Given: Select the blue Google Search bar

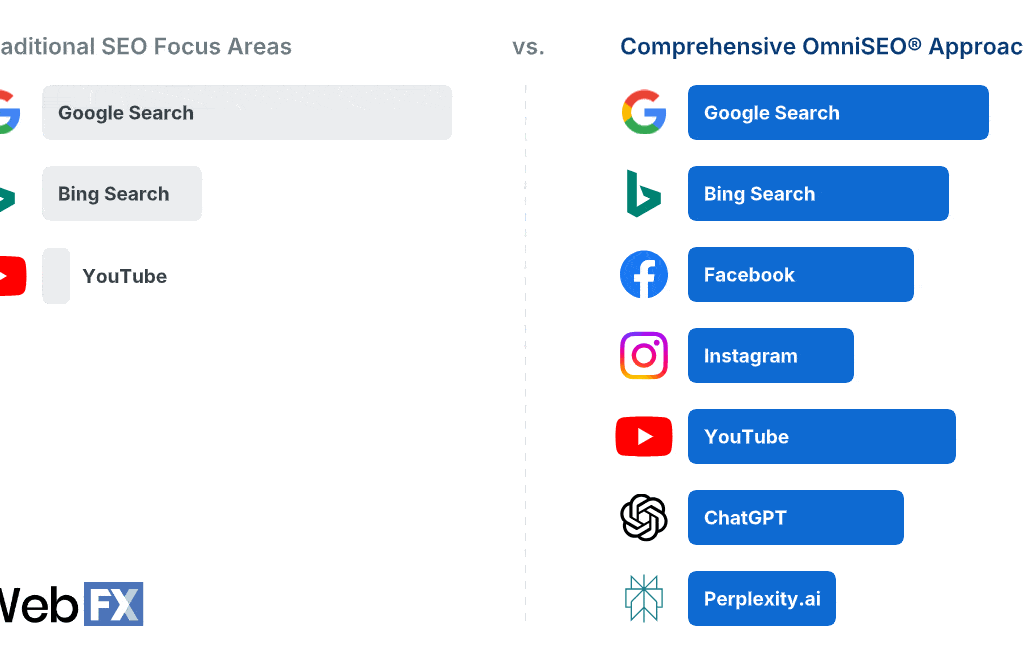Looking at the screenshot, I should coord(838,112).
